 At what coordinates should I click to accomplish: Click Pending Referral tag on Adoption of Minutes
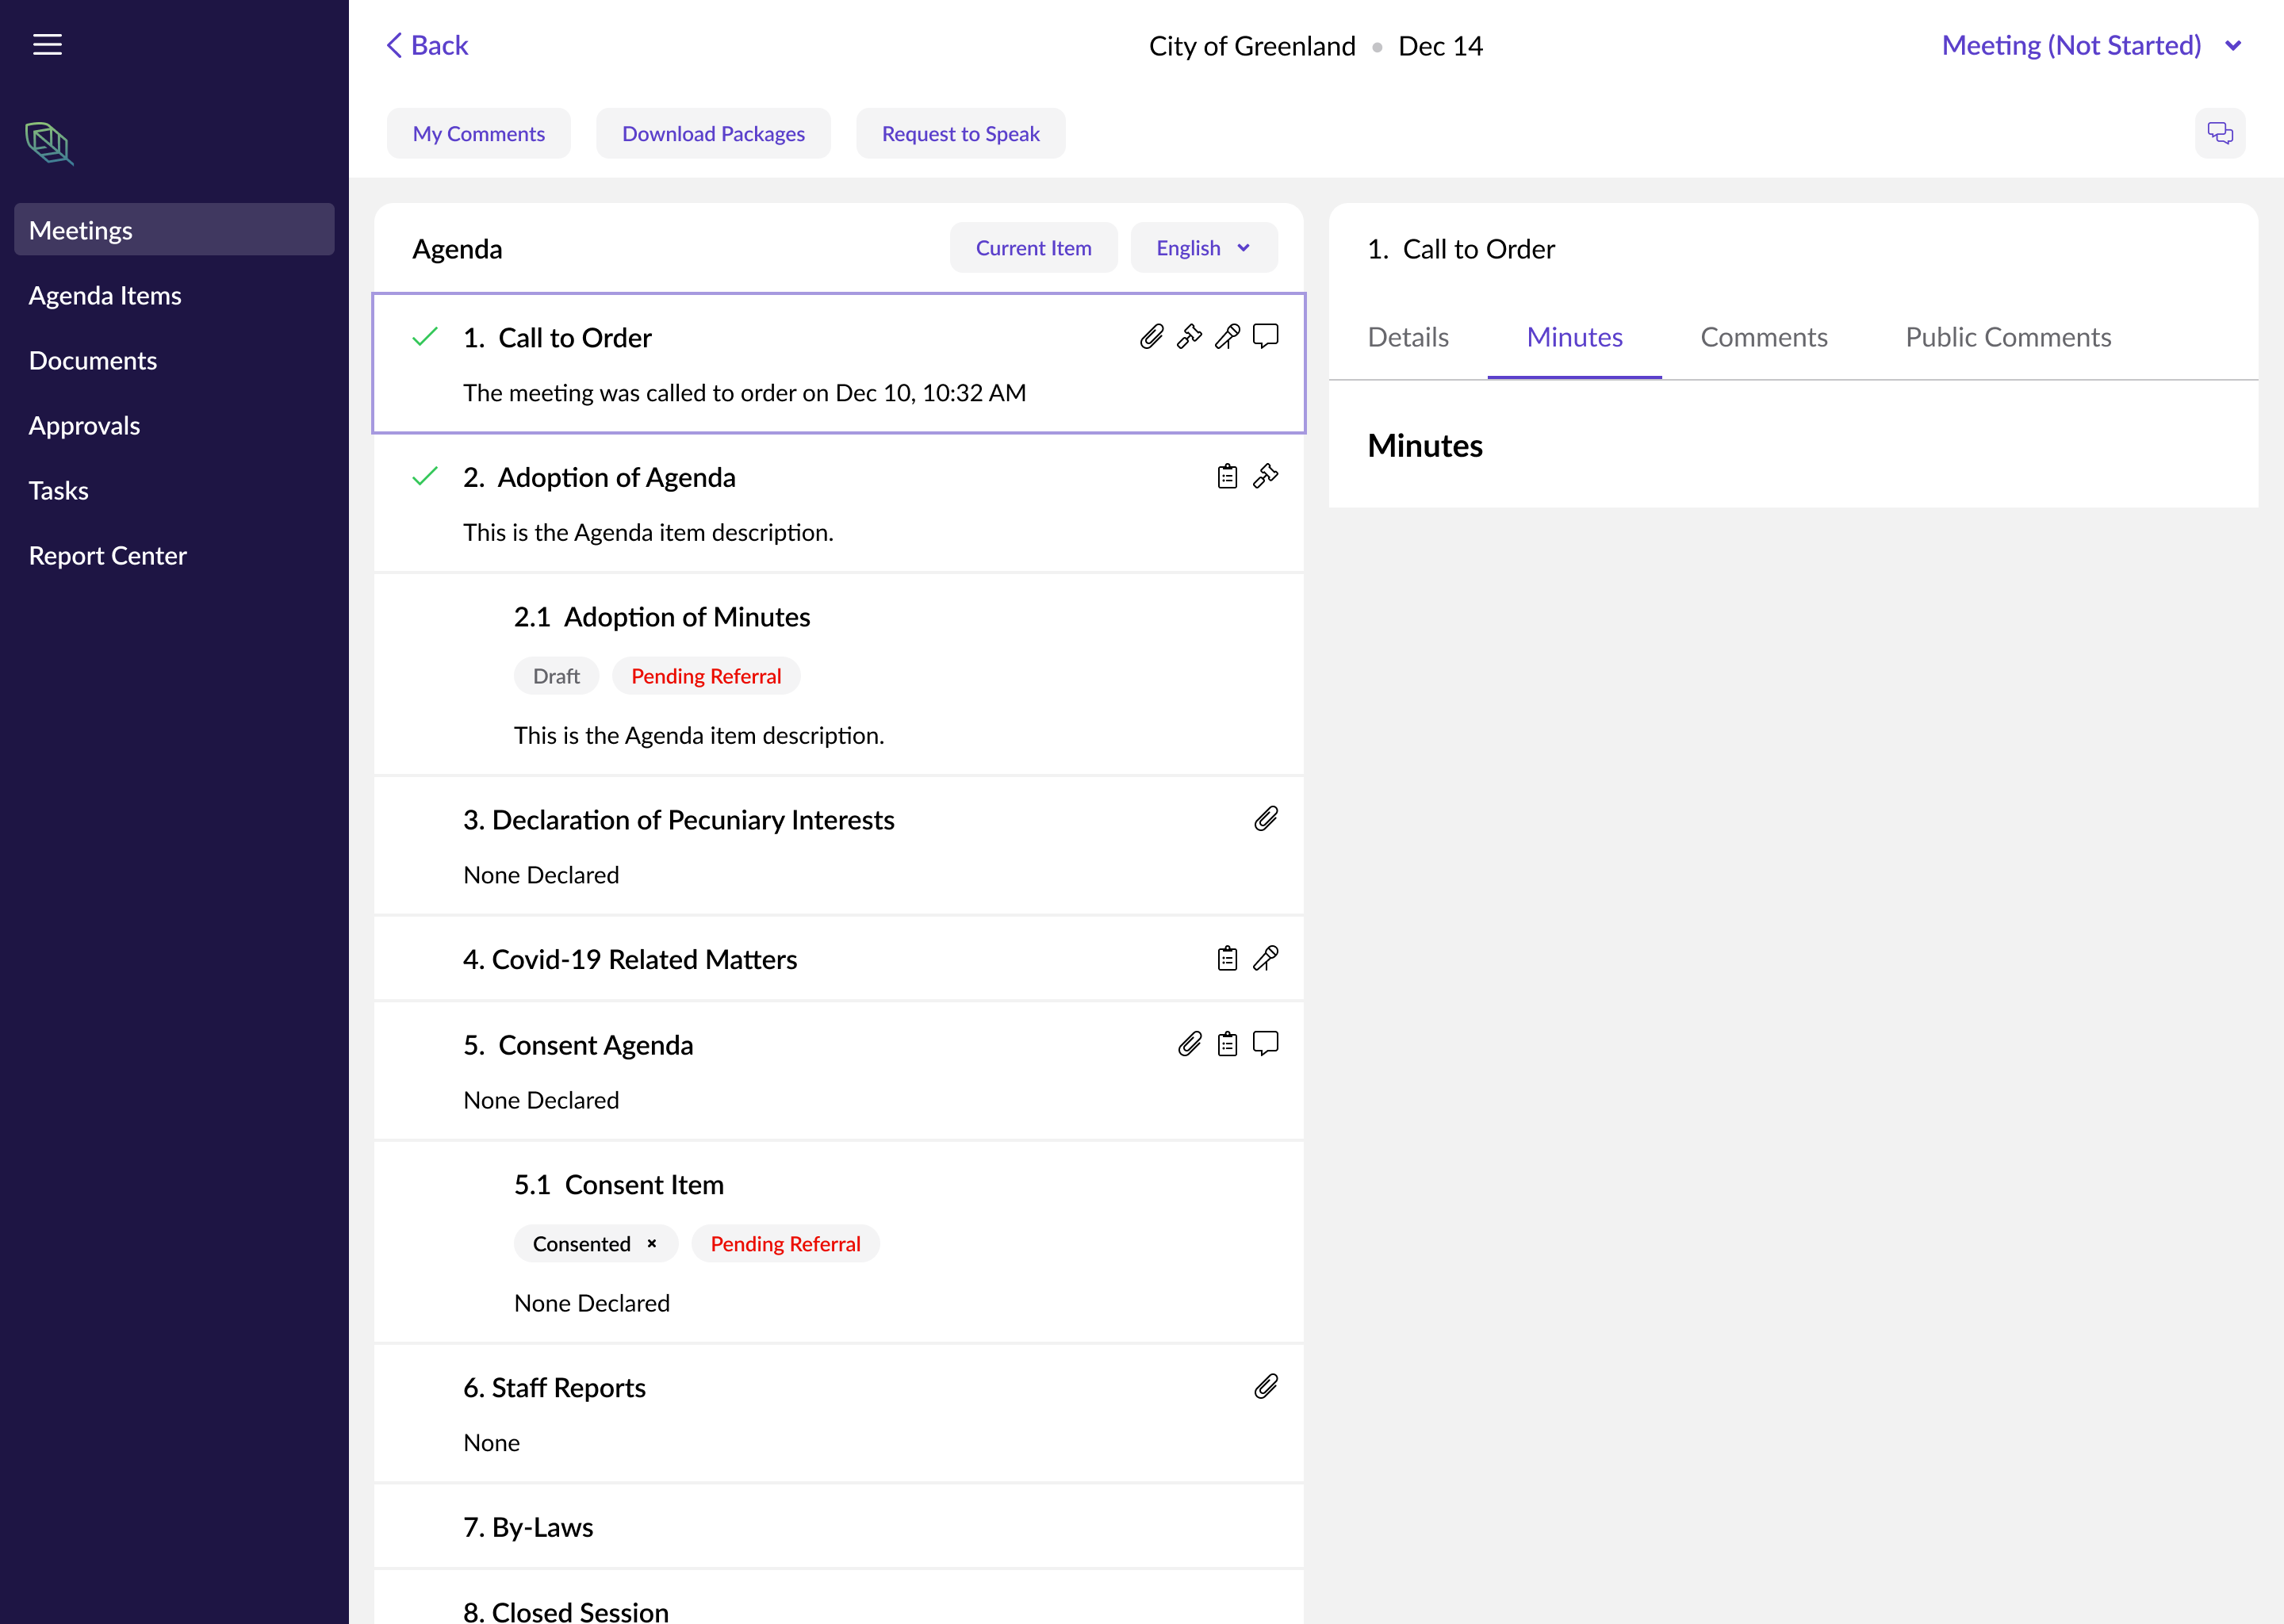click(x=706, y=676)
